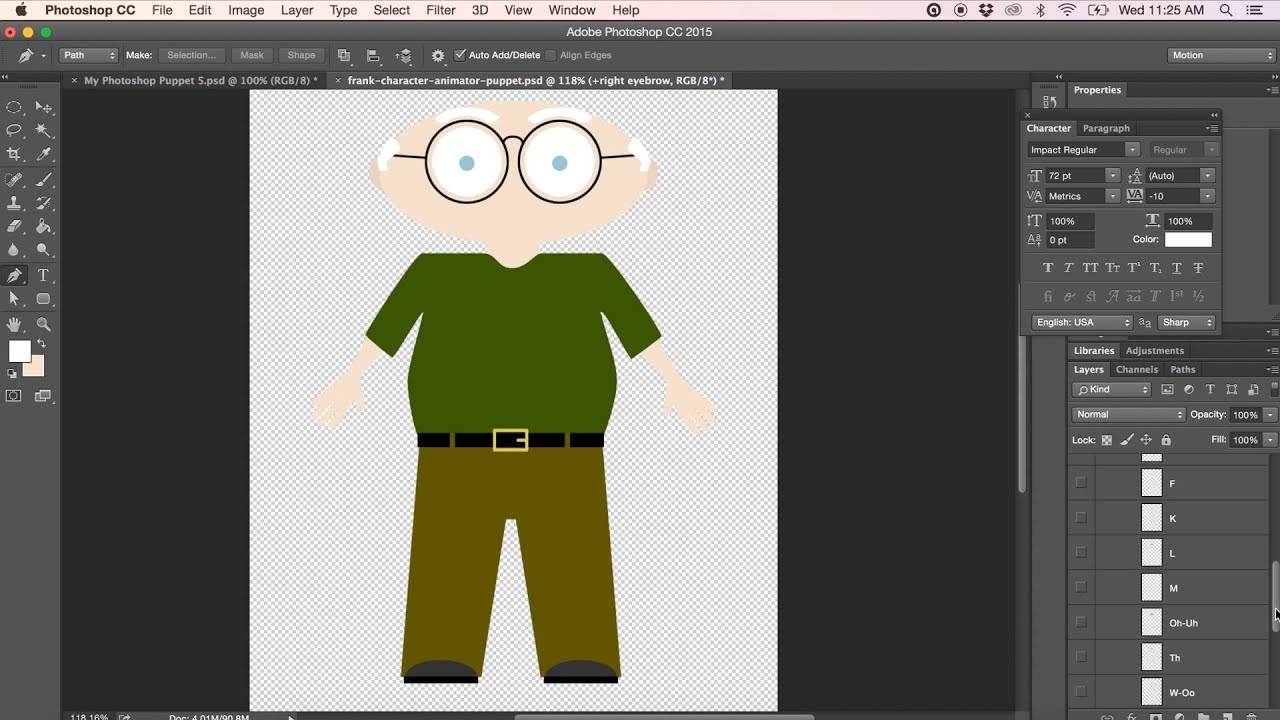Select the Horizontal Type tool
The height and width of the screenshot is (720, 1280).
[x=44, y=275]
